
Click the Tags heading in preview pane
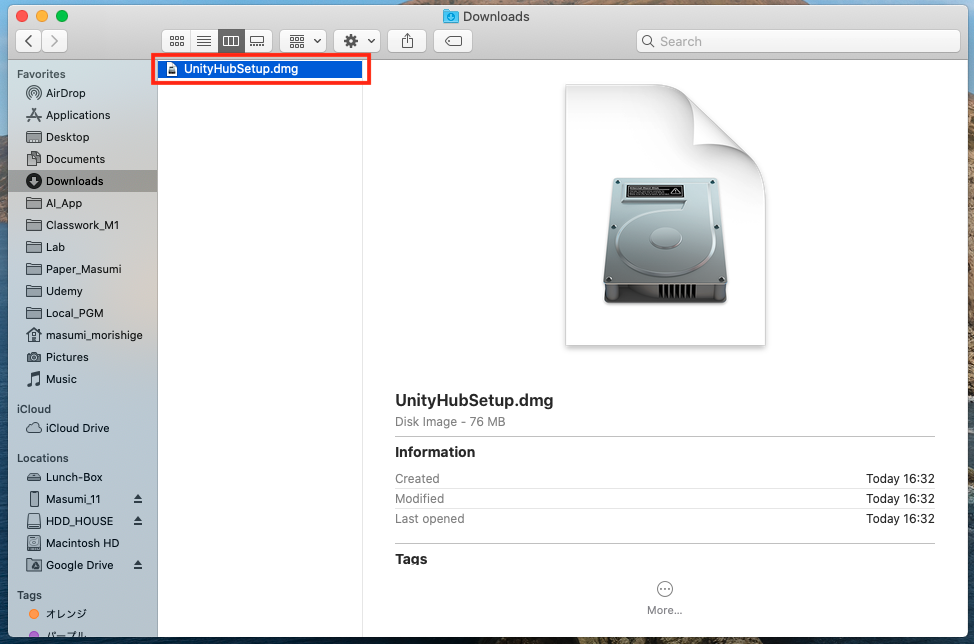[x=411, y=558]
